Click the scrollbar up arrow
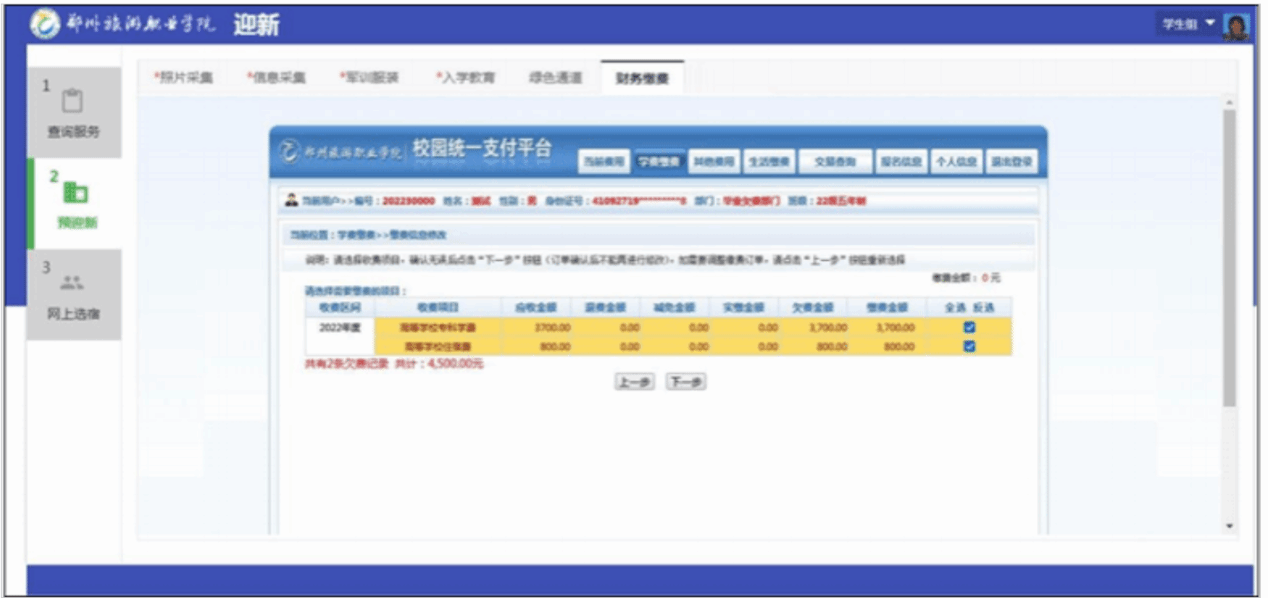The width and height of the screenshot is (1268, 598). 1229,102
